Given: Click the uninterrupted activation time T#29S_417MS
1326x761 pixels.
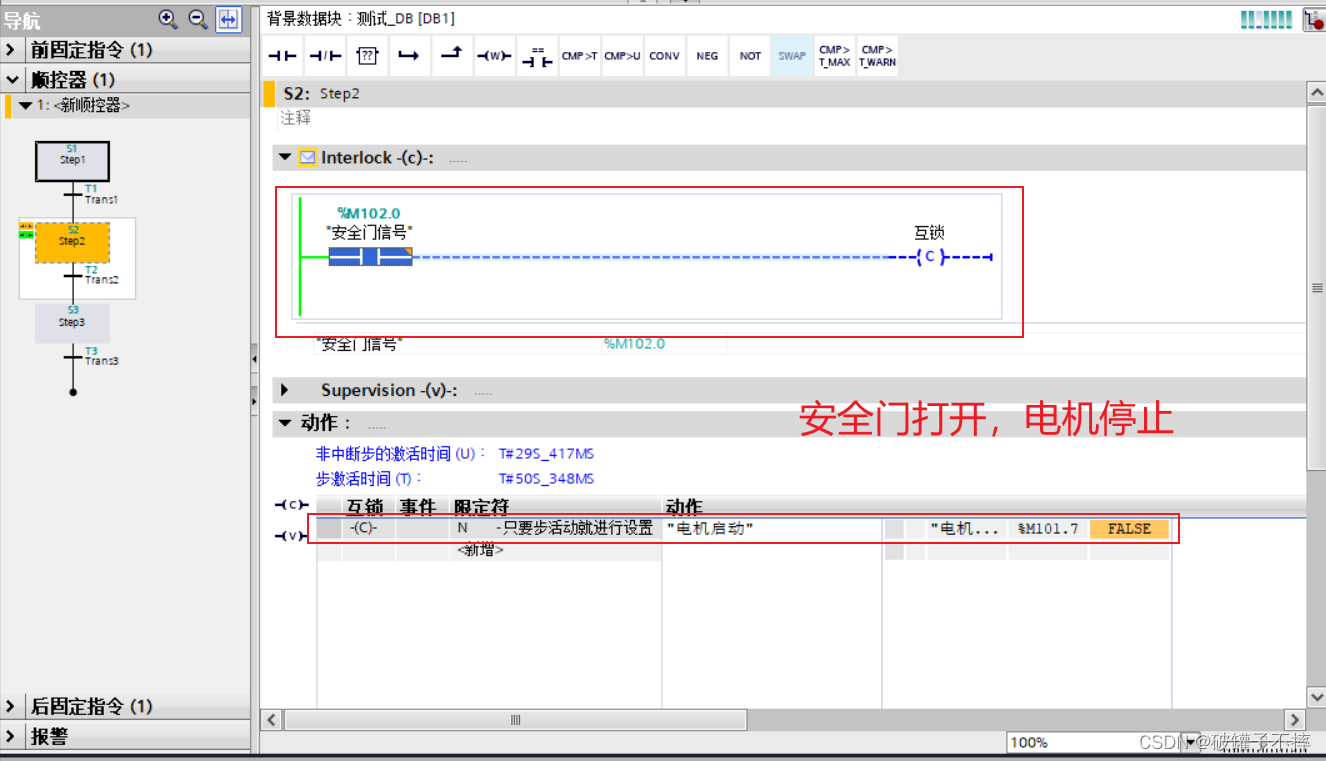Looking at the screenshot, I should [x=546, y=454].
